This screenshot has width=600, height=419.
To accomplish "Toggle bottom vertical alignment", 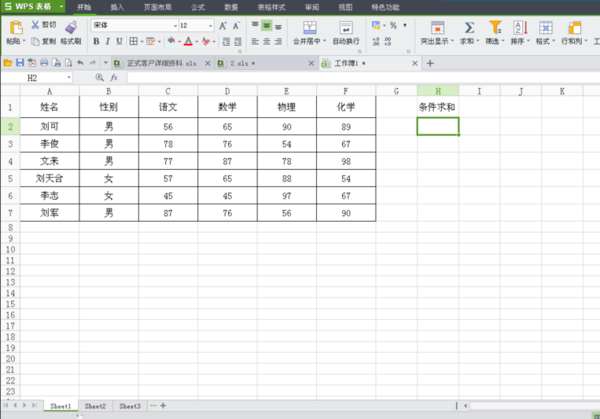I will pos(279,26).
